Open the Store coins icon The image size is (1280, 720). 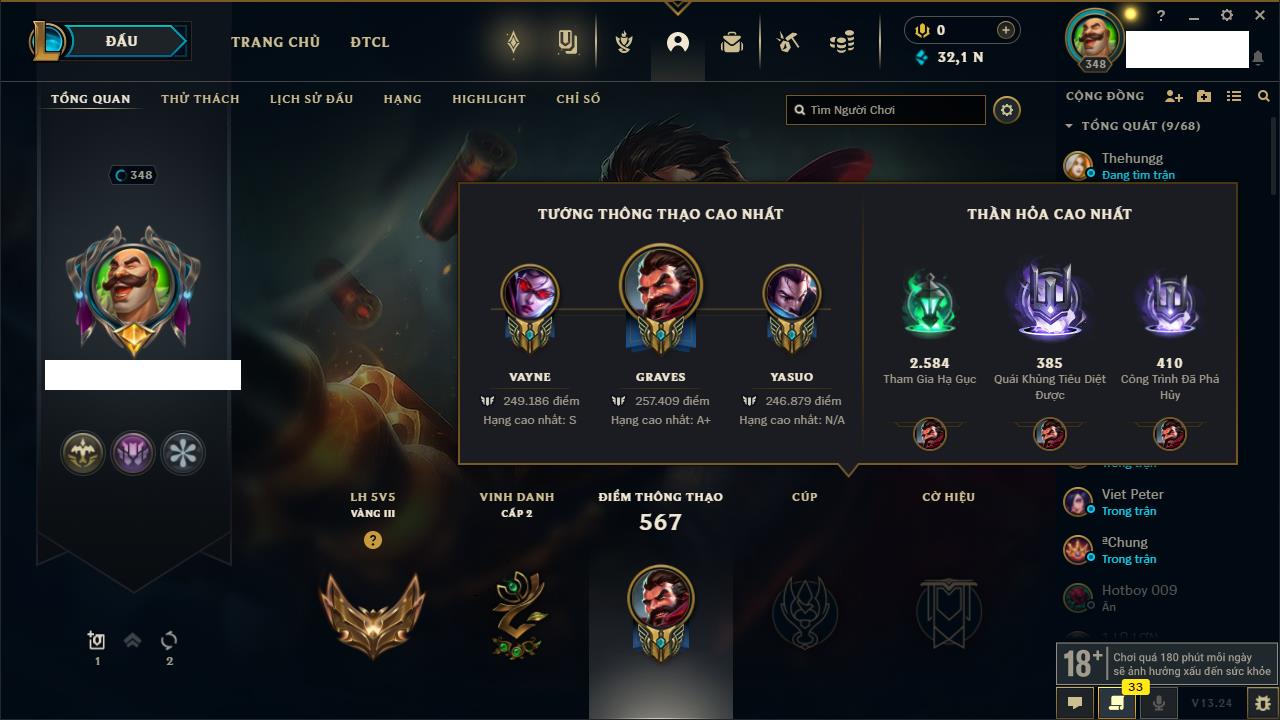click(842, 42)
